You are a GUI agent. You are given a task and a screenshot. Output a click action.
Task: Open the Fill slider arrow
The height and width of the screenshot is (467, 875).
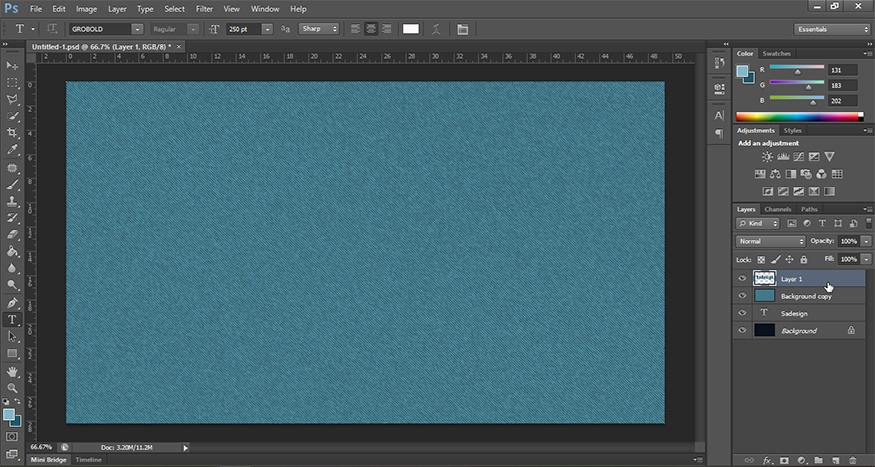coord(866,259)
